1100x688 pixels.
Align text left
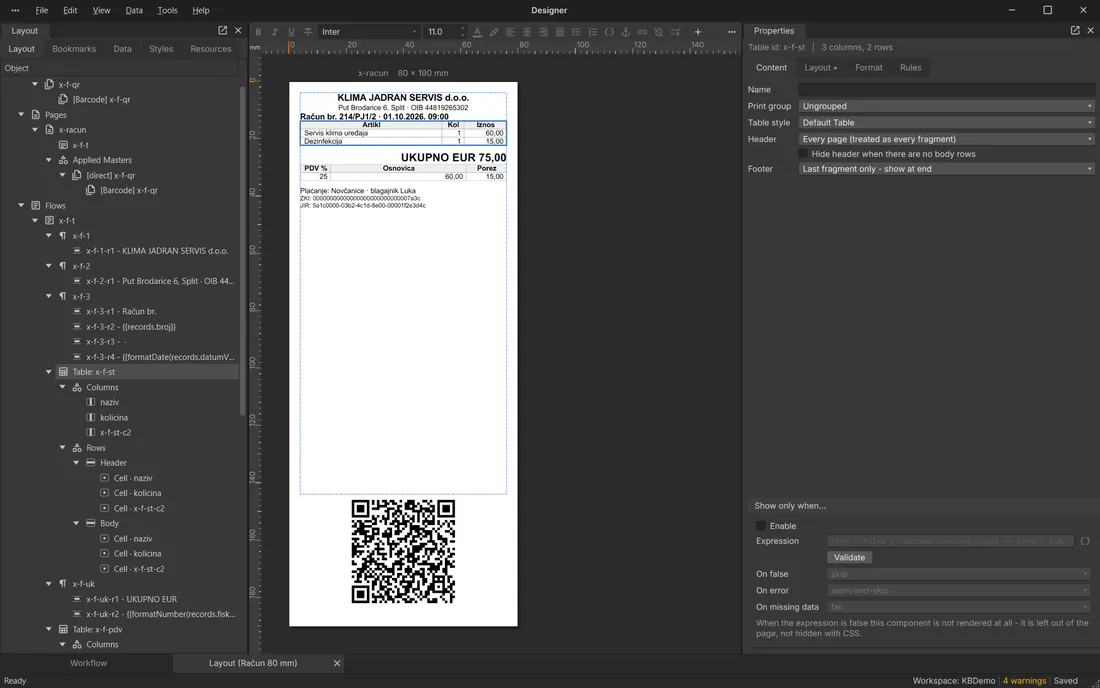[x=510, y=32]
